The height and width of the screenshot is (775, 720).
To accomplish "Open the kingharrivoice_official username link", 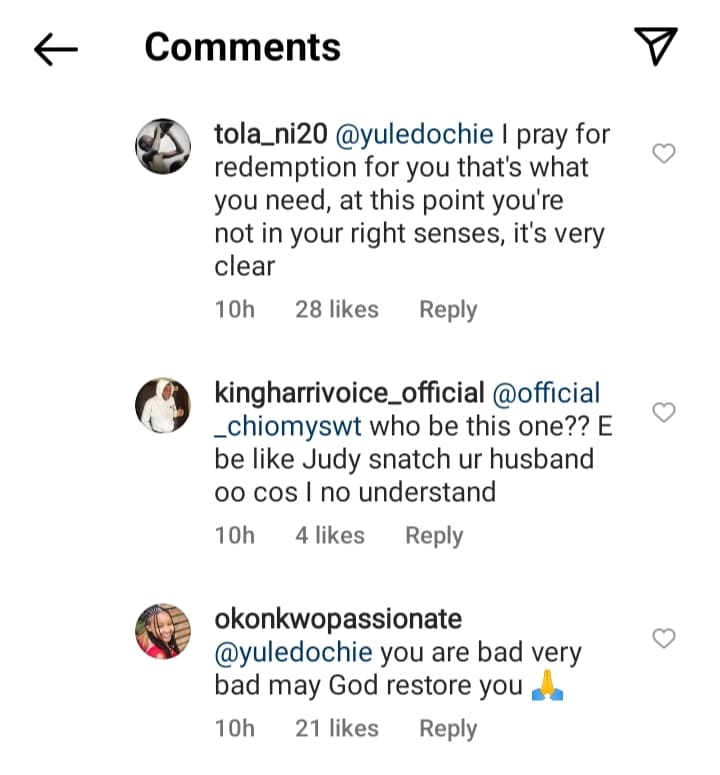I will [x=349, y=393].
